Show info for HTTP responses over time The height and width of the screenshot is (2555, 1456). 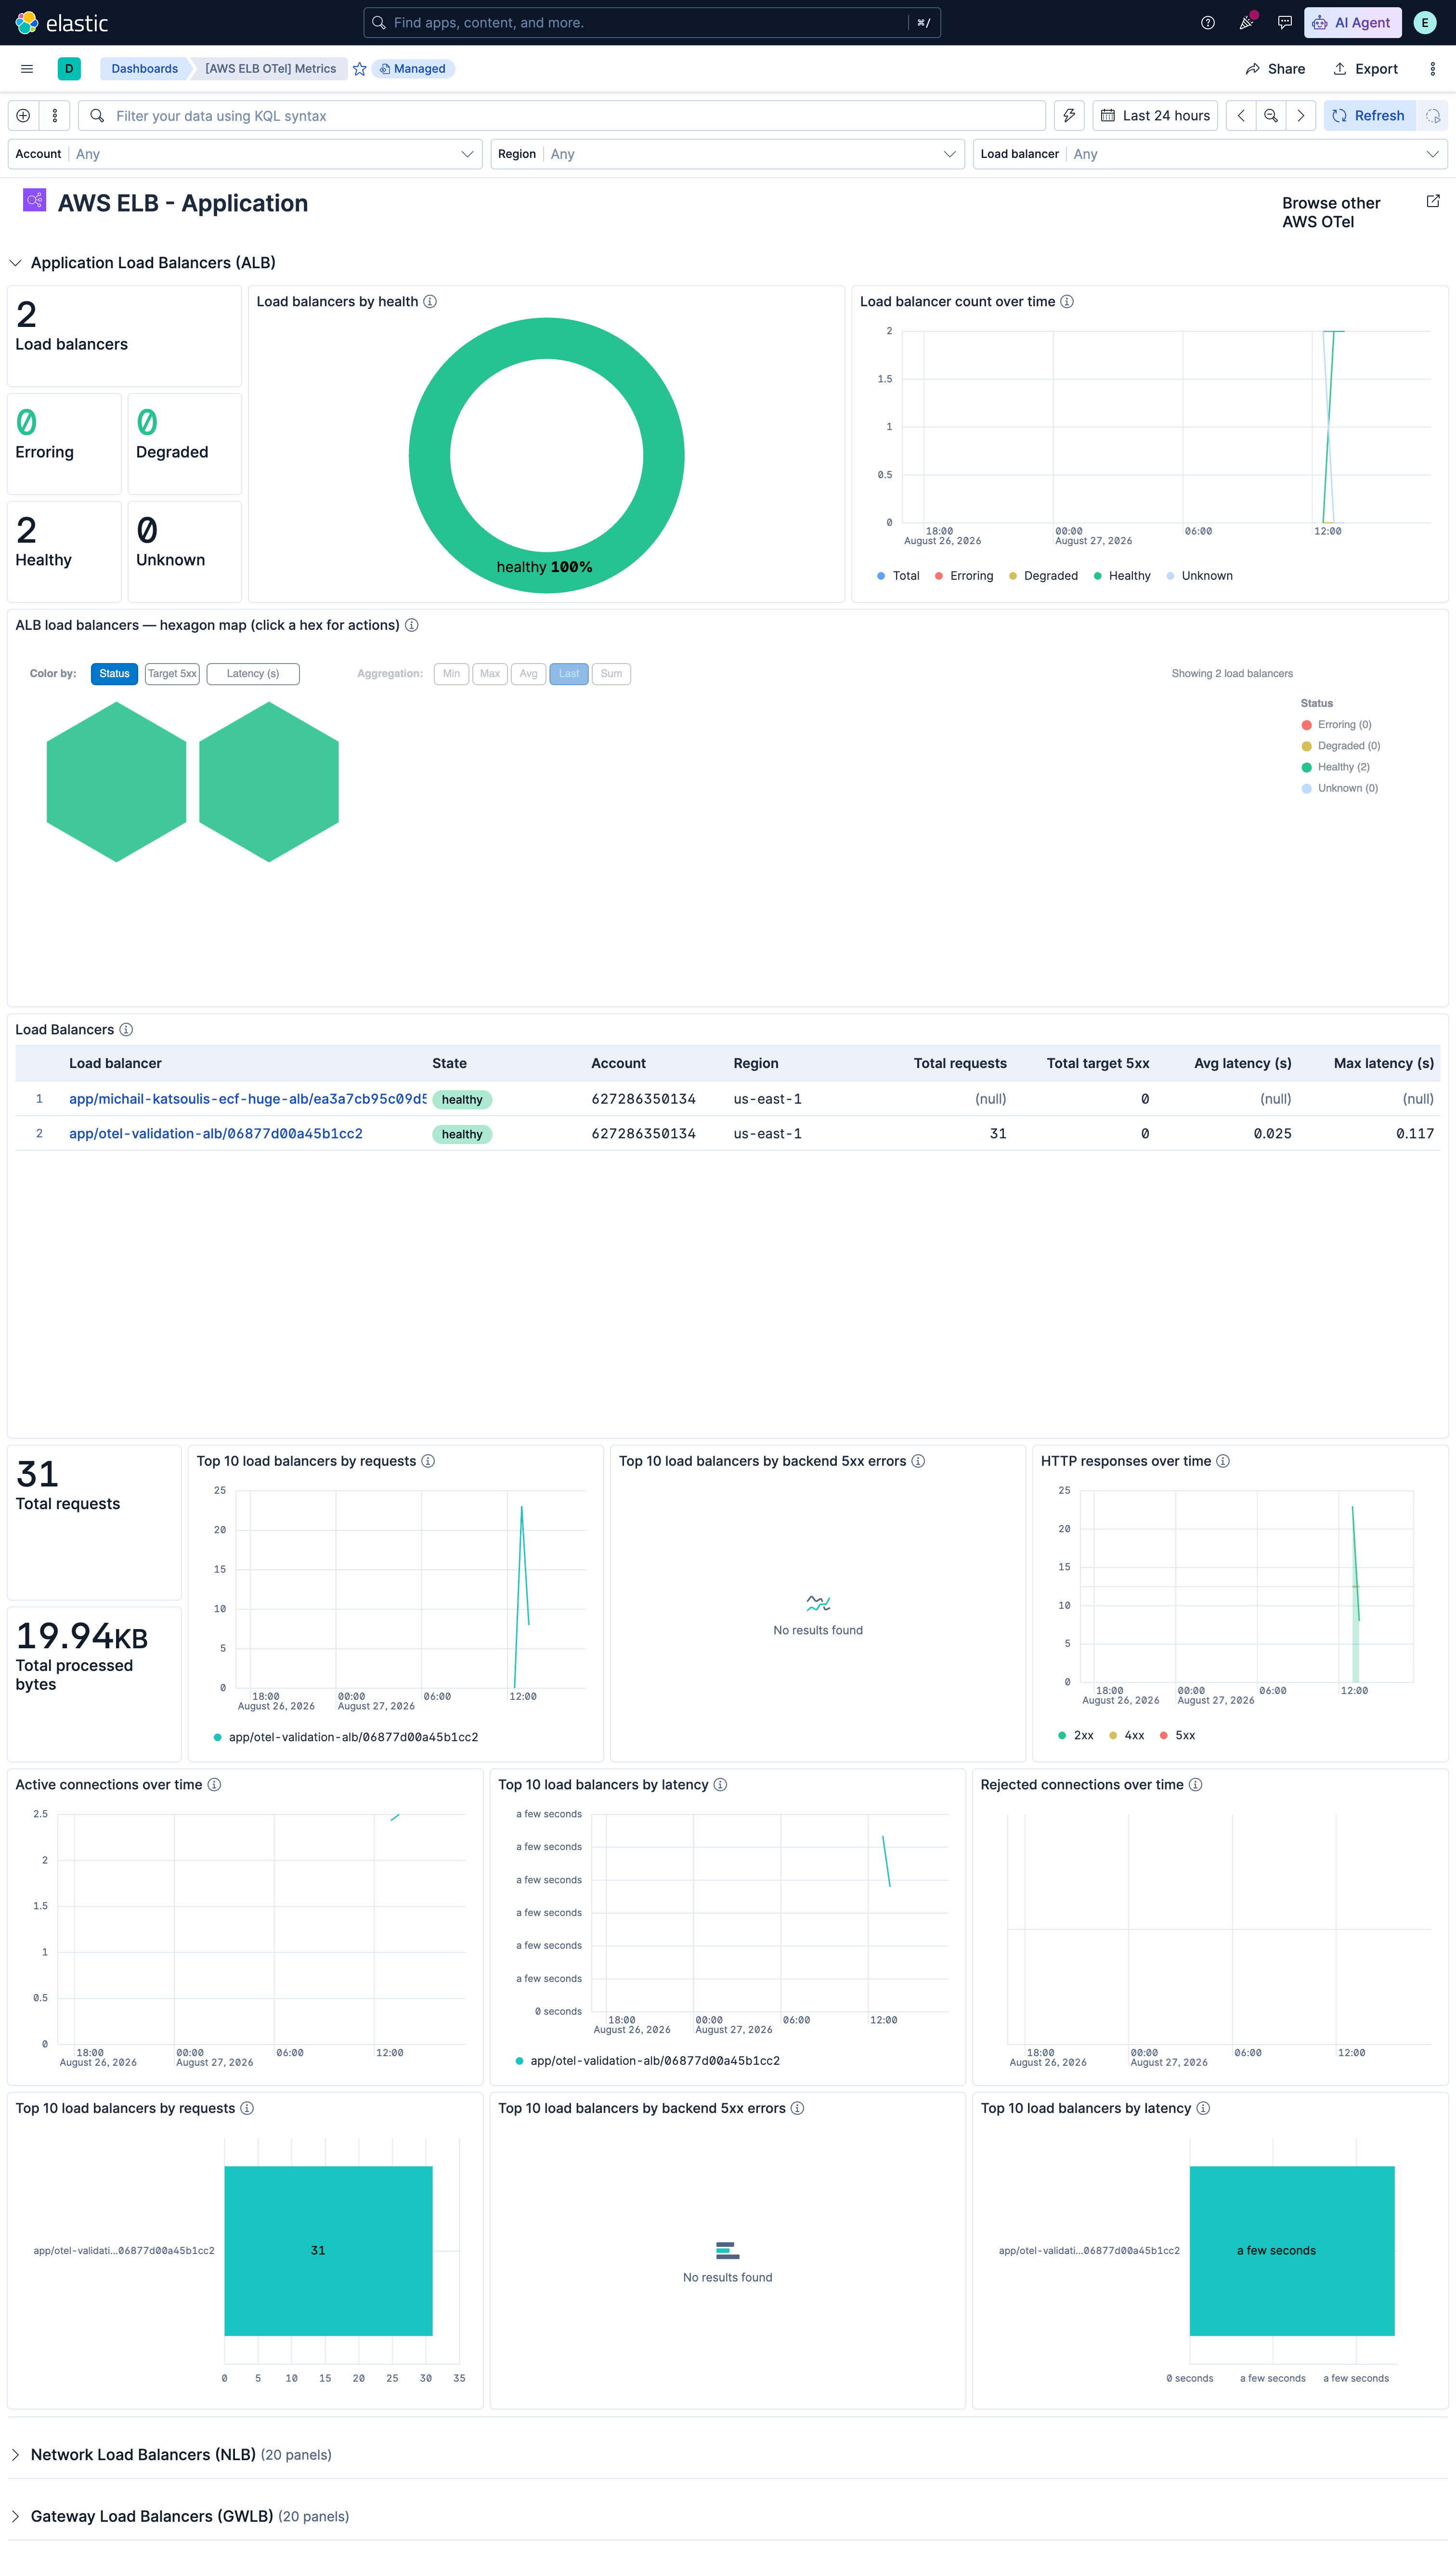pyautogui.click(x=1223, y=1461)
